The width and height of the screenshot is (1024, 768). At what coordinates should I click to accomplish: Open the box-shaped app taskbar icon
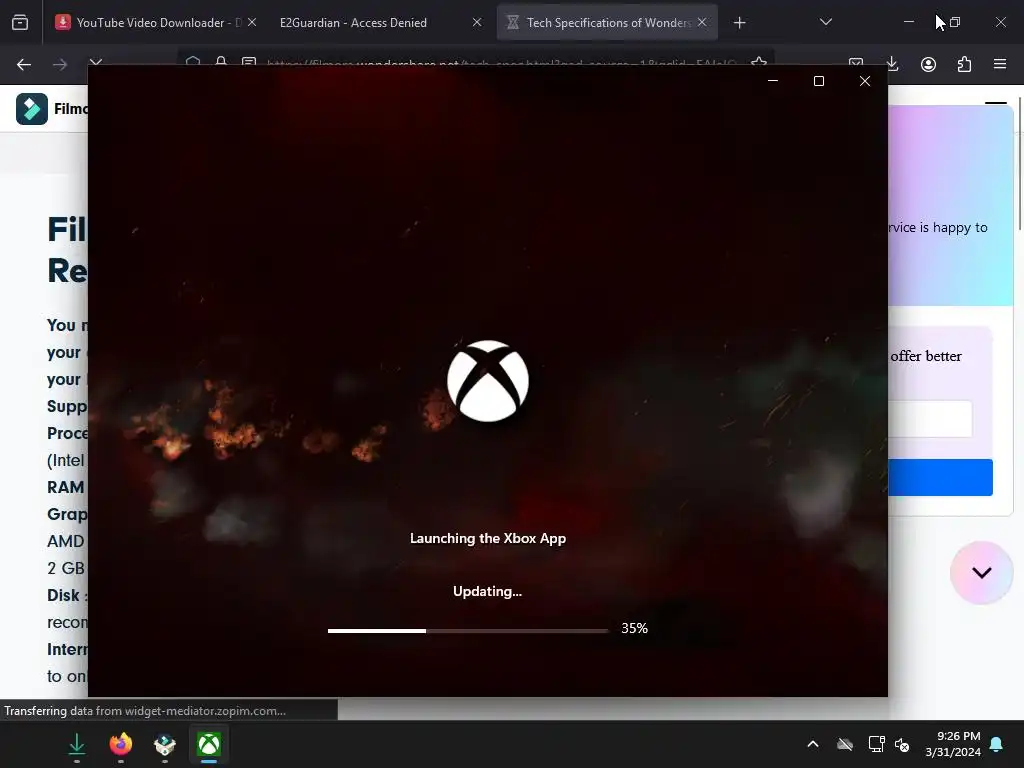[x=165, y=744]
